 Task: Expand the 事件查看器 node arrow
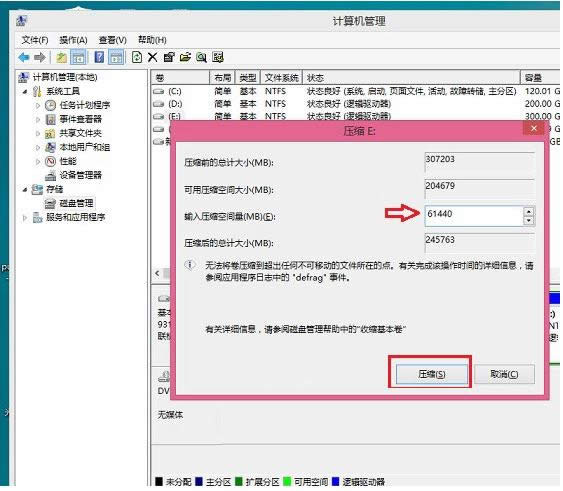point(38,120)
